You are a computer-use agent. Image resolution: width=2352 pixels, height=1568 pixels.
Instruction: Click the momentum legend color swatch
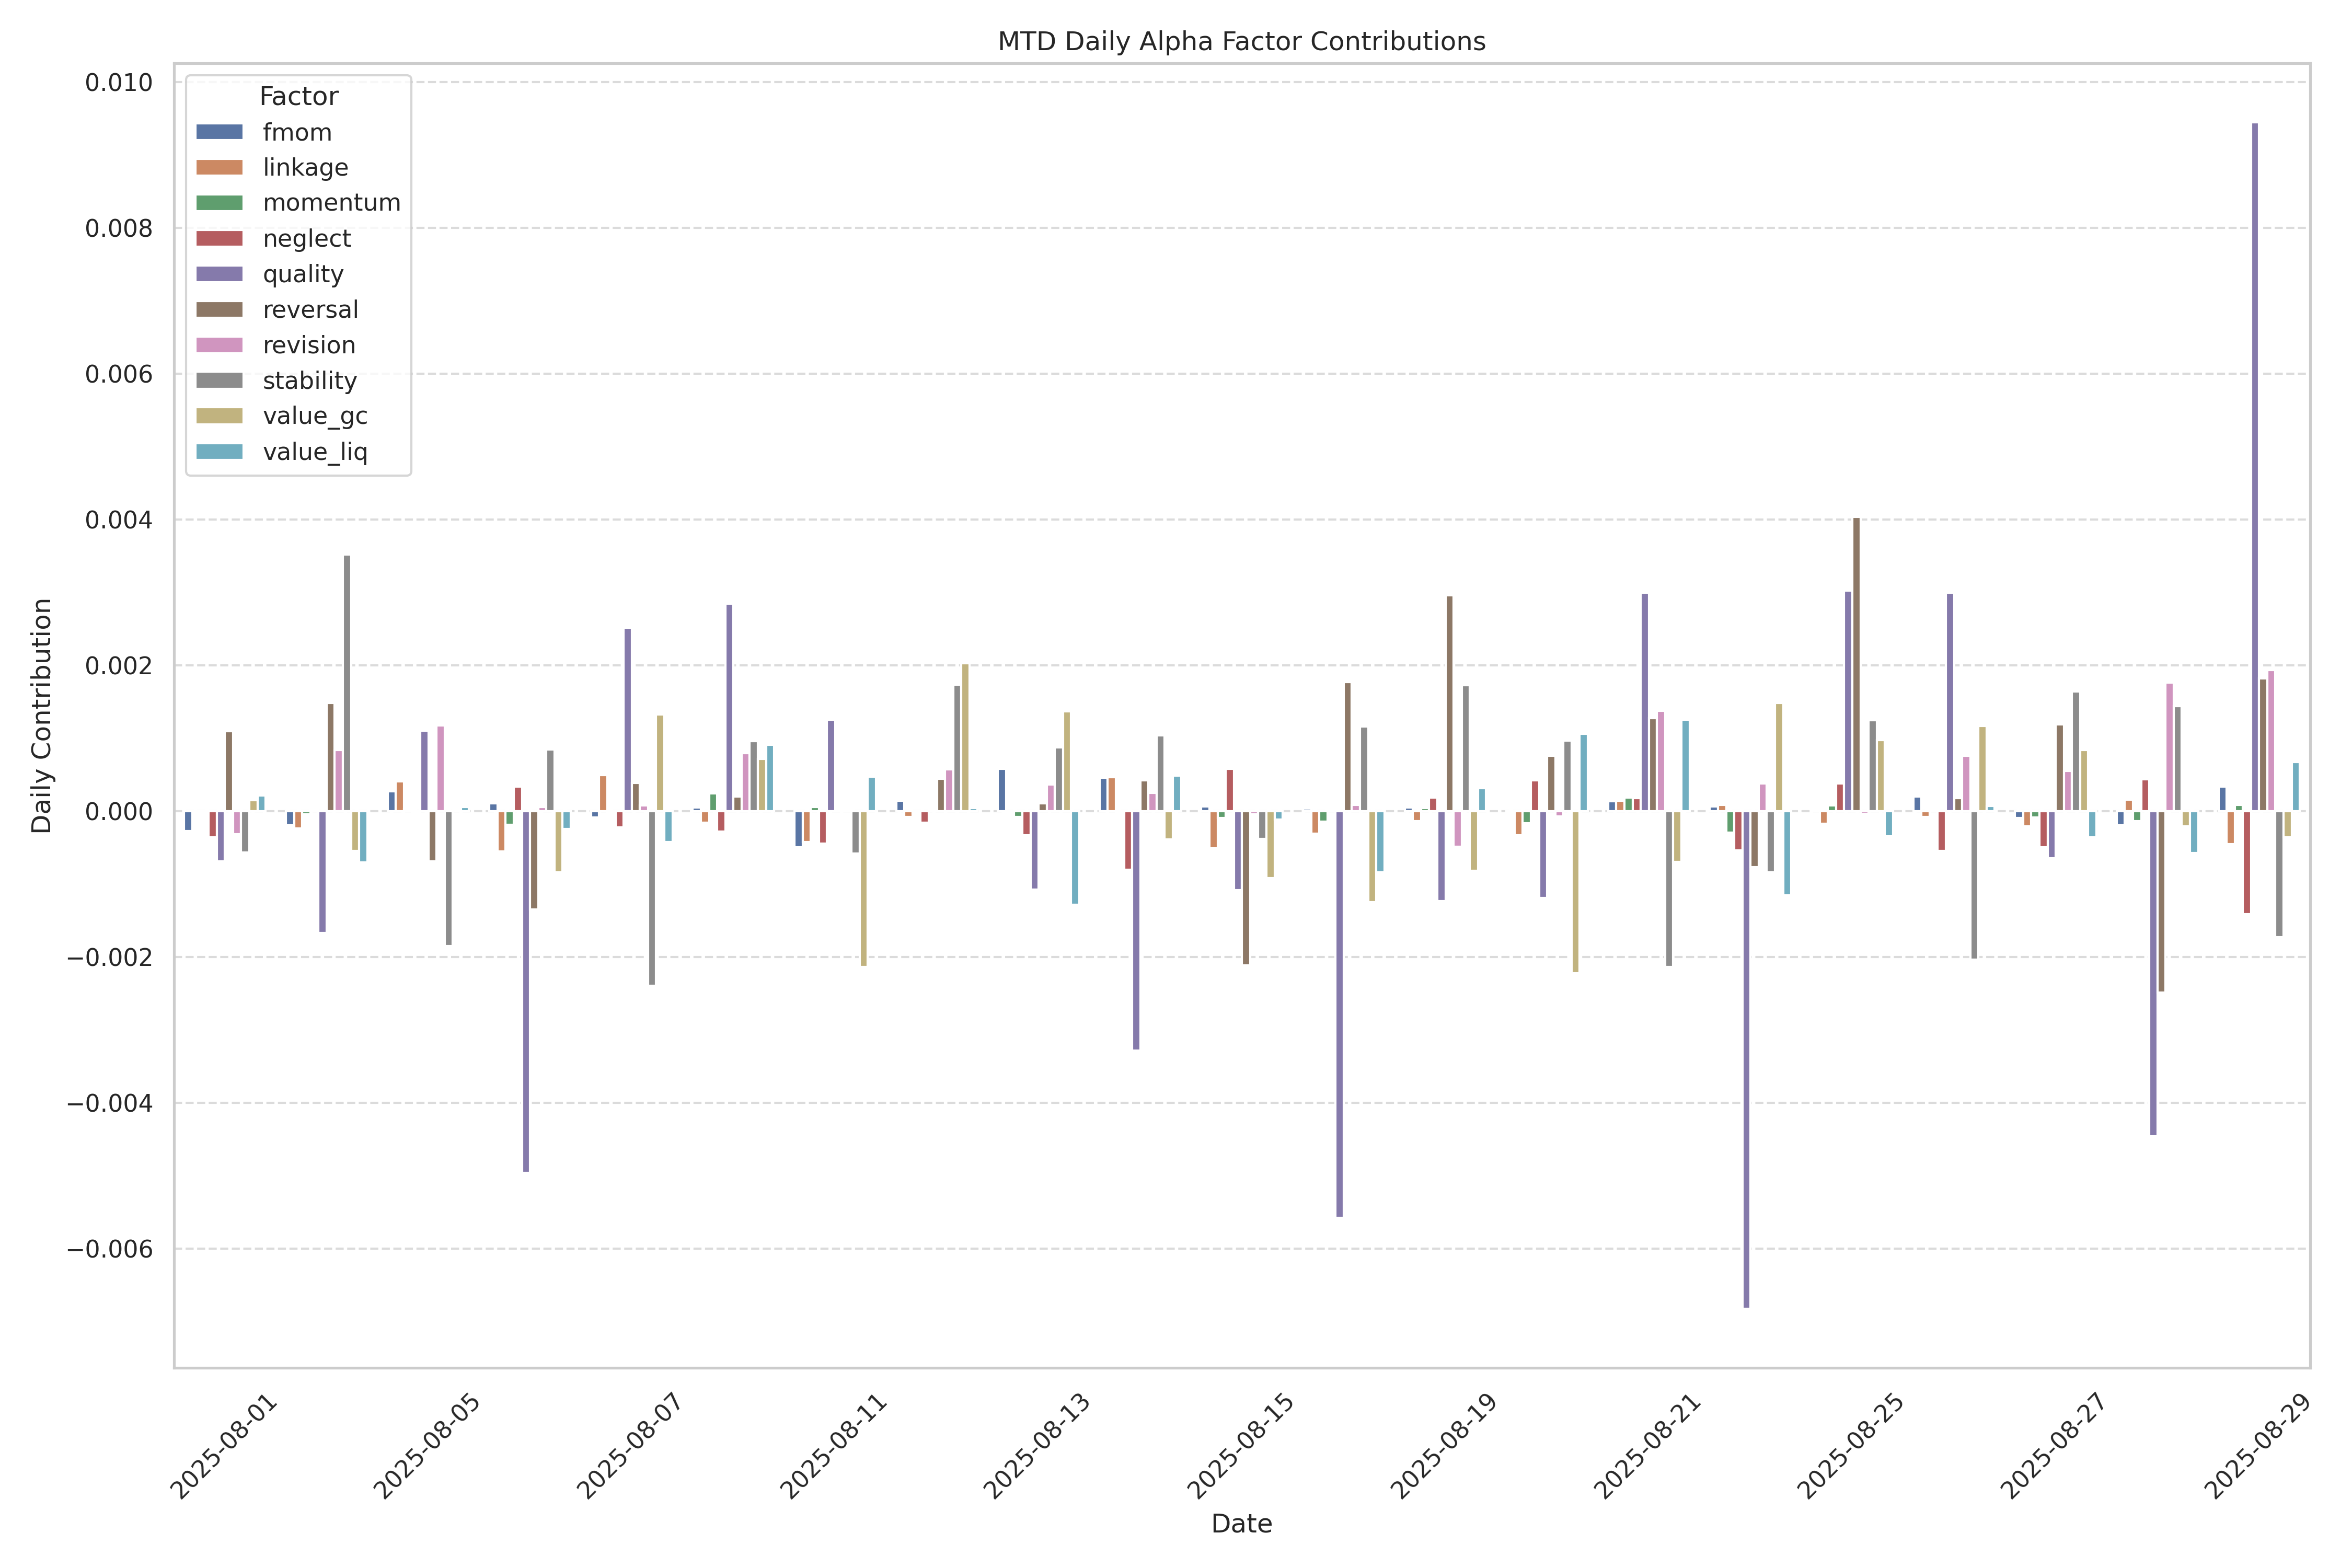point(219,203)
